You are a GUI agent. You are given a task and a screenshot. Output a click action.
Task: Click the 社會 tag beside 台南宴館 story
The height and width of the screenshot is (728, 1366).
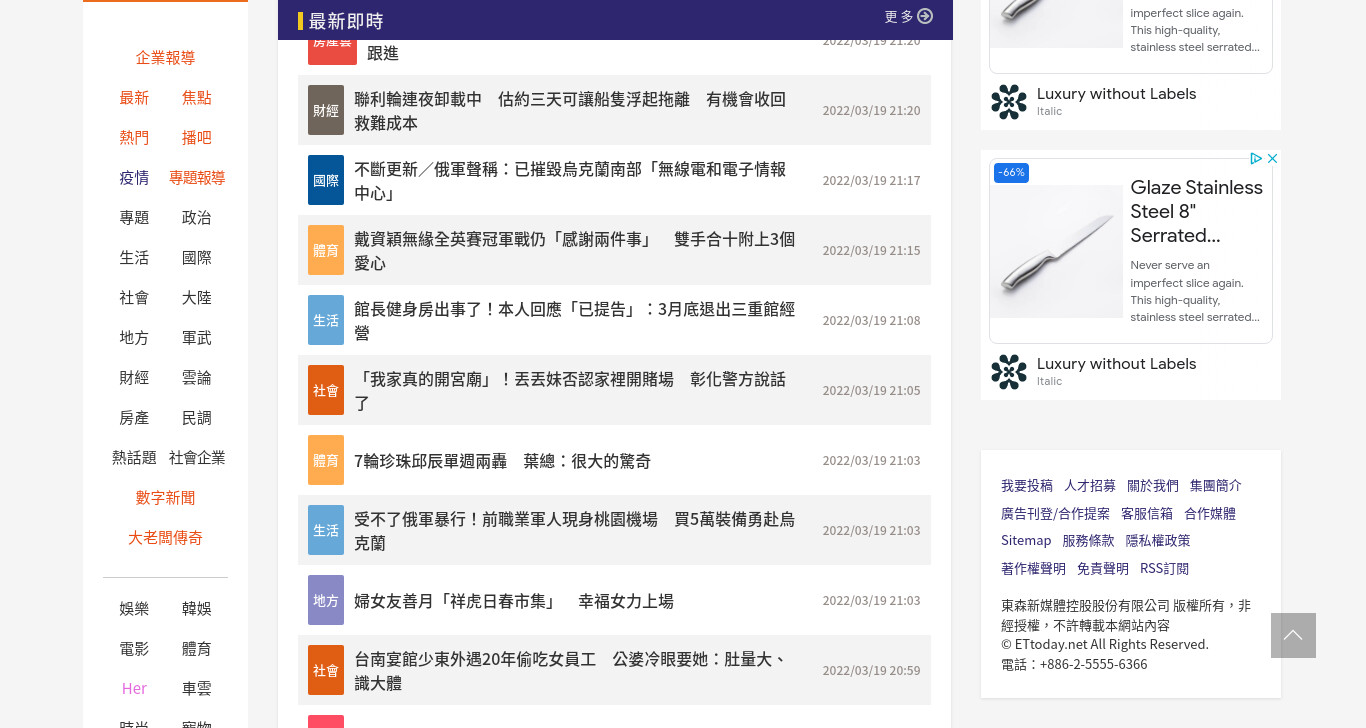(326, 670)
